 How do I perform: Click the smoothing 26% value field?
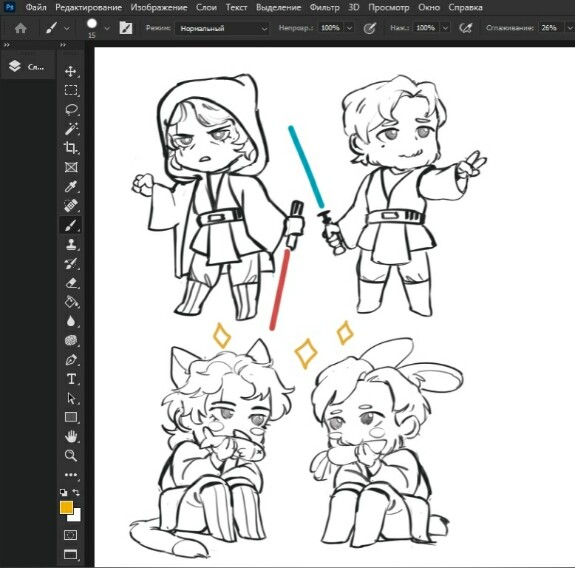pyautogui.click(x=550, y=28)
